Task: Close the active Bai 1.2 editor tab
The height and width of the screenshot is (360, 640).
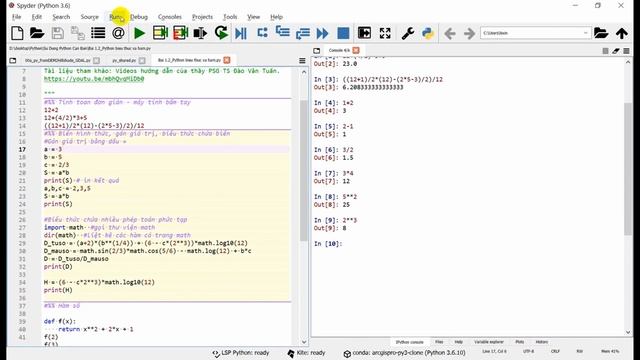Action: tap(227, 60)
